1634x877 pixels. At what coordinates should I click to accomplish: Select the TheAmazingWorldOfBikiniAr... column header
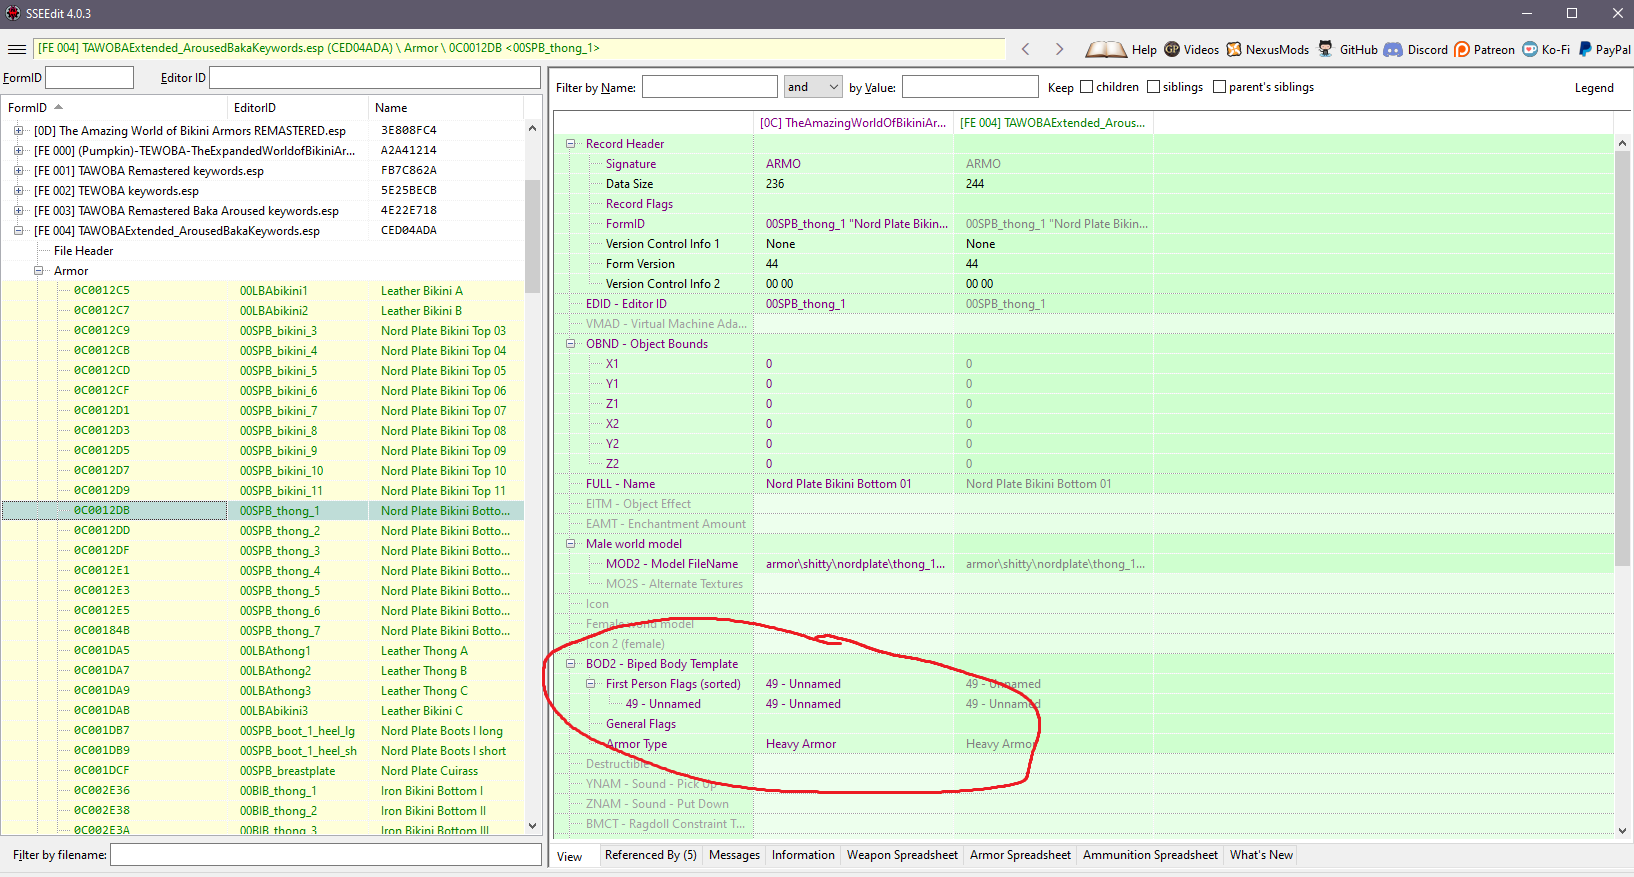pos(853,123)
